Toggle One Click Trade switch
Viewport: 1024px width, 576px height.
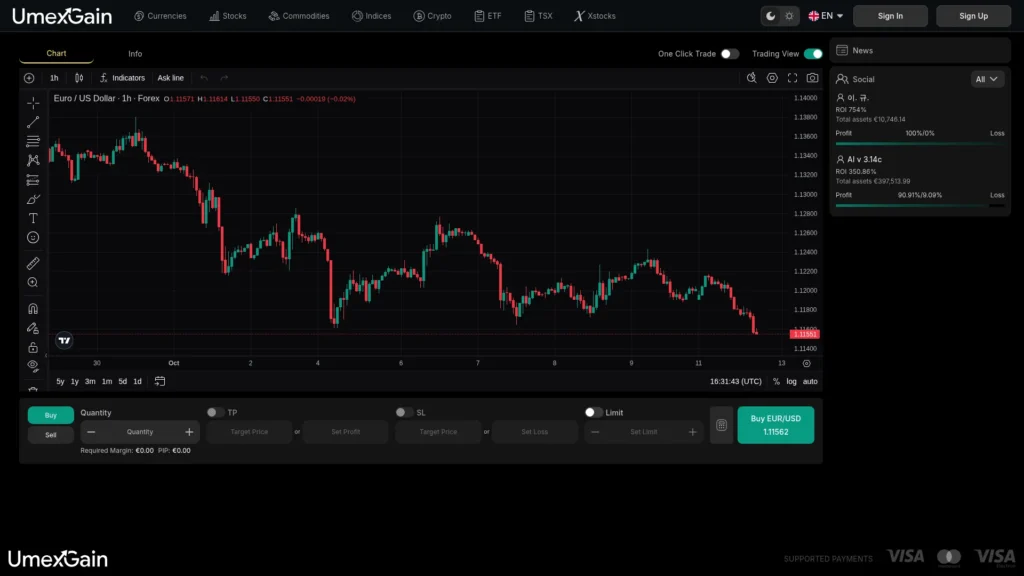pos(729,54)
